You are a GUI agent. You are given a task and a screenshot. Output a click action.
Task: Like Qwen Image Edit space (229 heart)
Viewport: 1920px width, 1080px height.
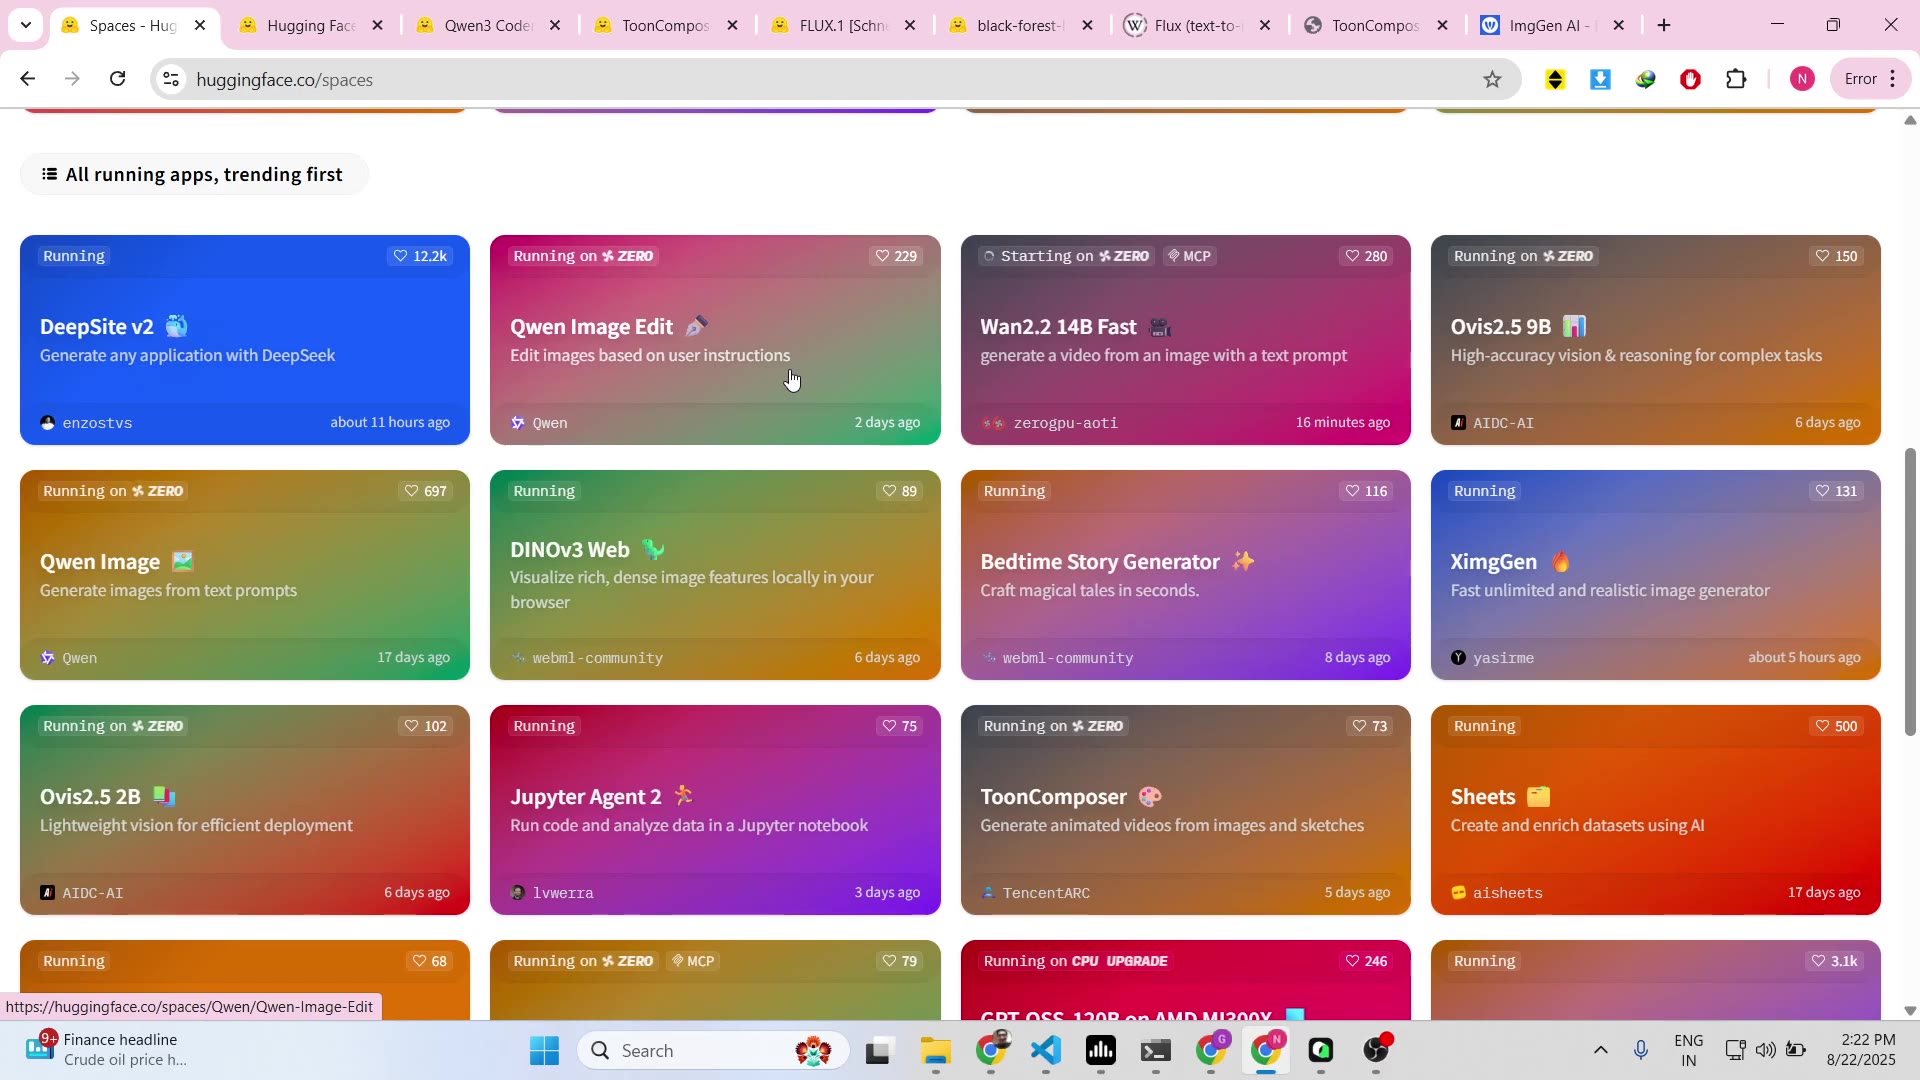point(896,256)
